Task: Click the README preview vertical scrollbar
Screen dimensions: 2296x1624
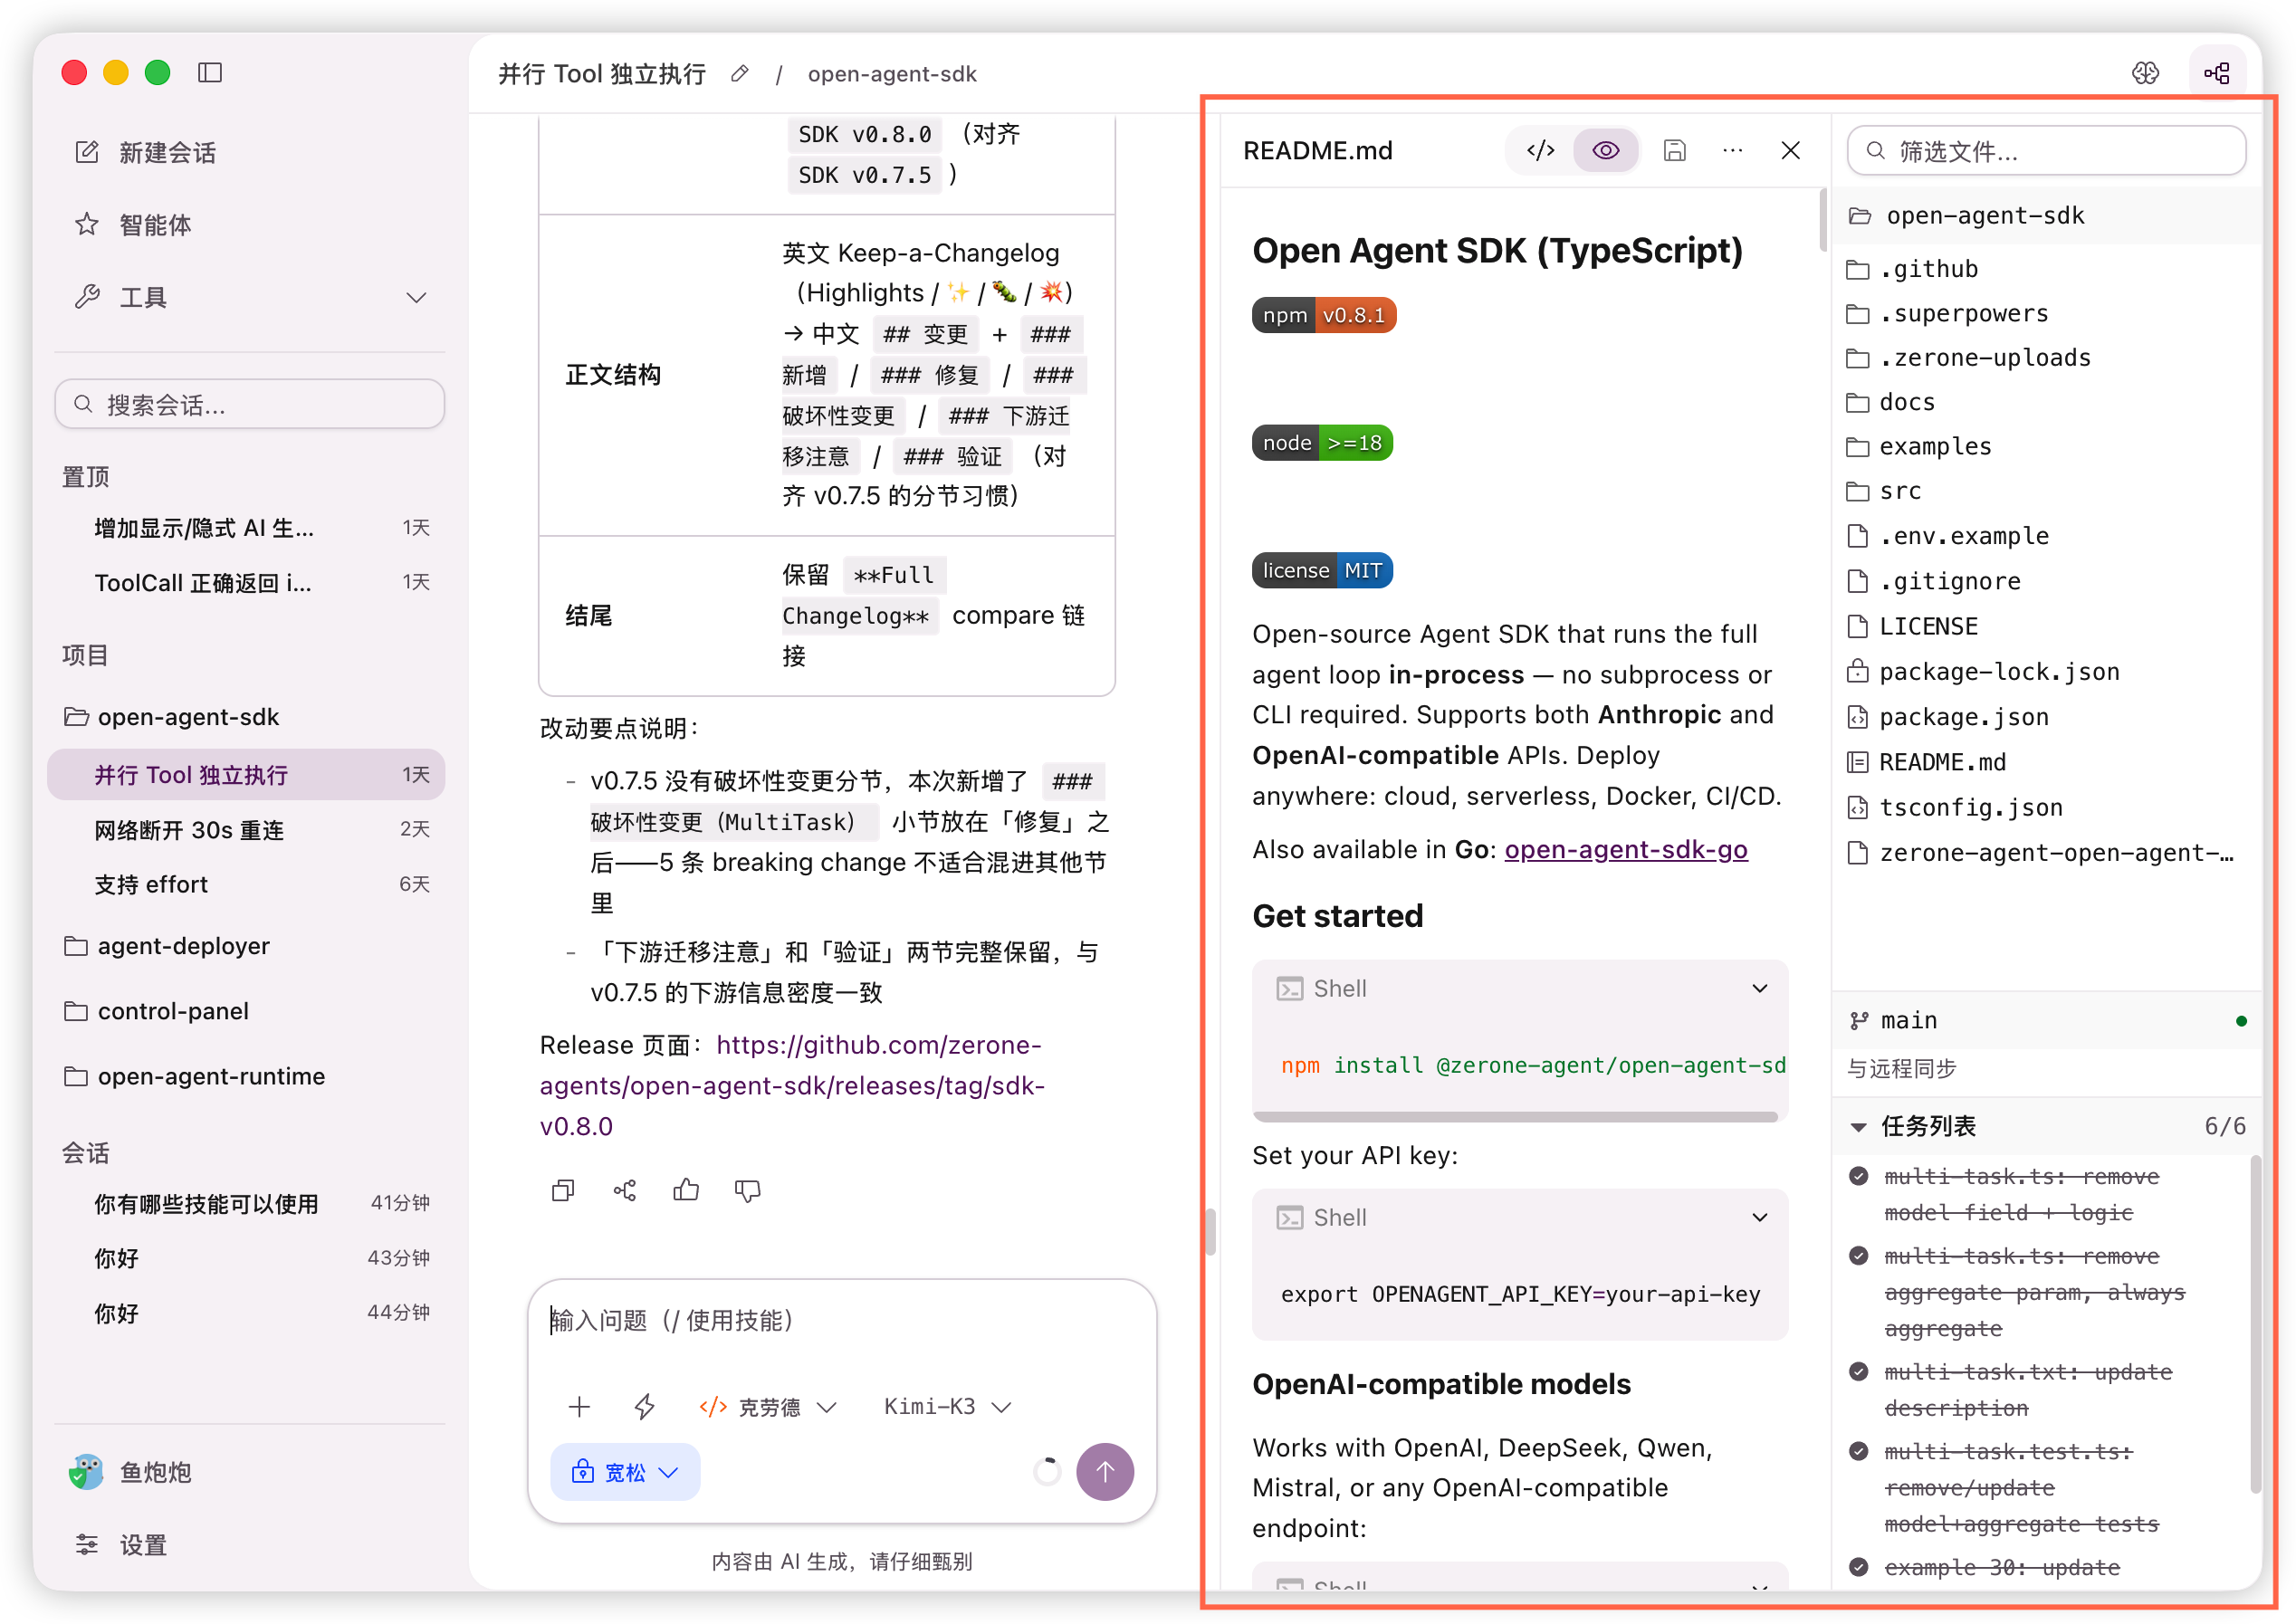Action: click(1822, 220)
